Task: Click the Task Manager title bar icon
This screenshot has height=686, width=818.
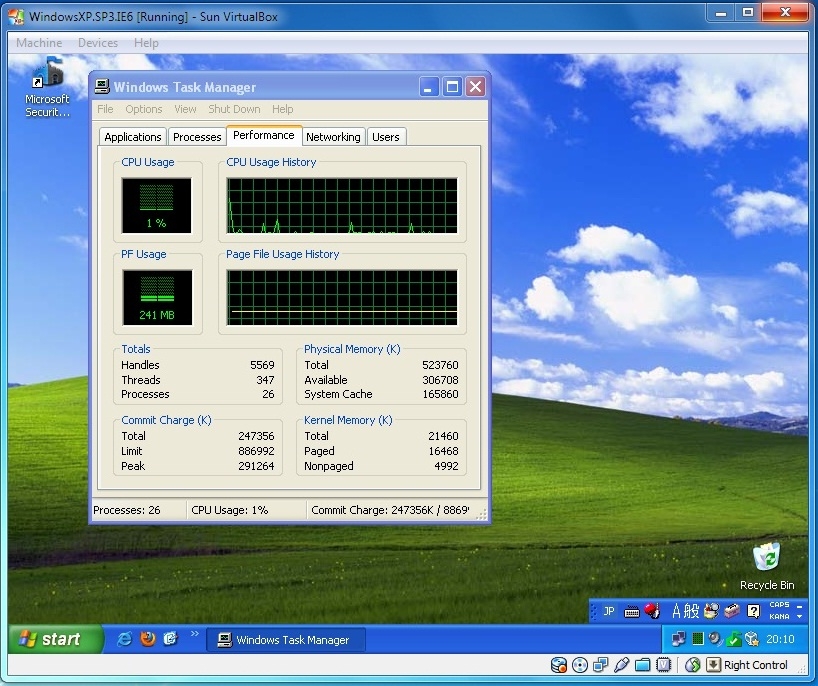Action: coord(102,87)
